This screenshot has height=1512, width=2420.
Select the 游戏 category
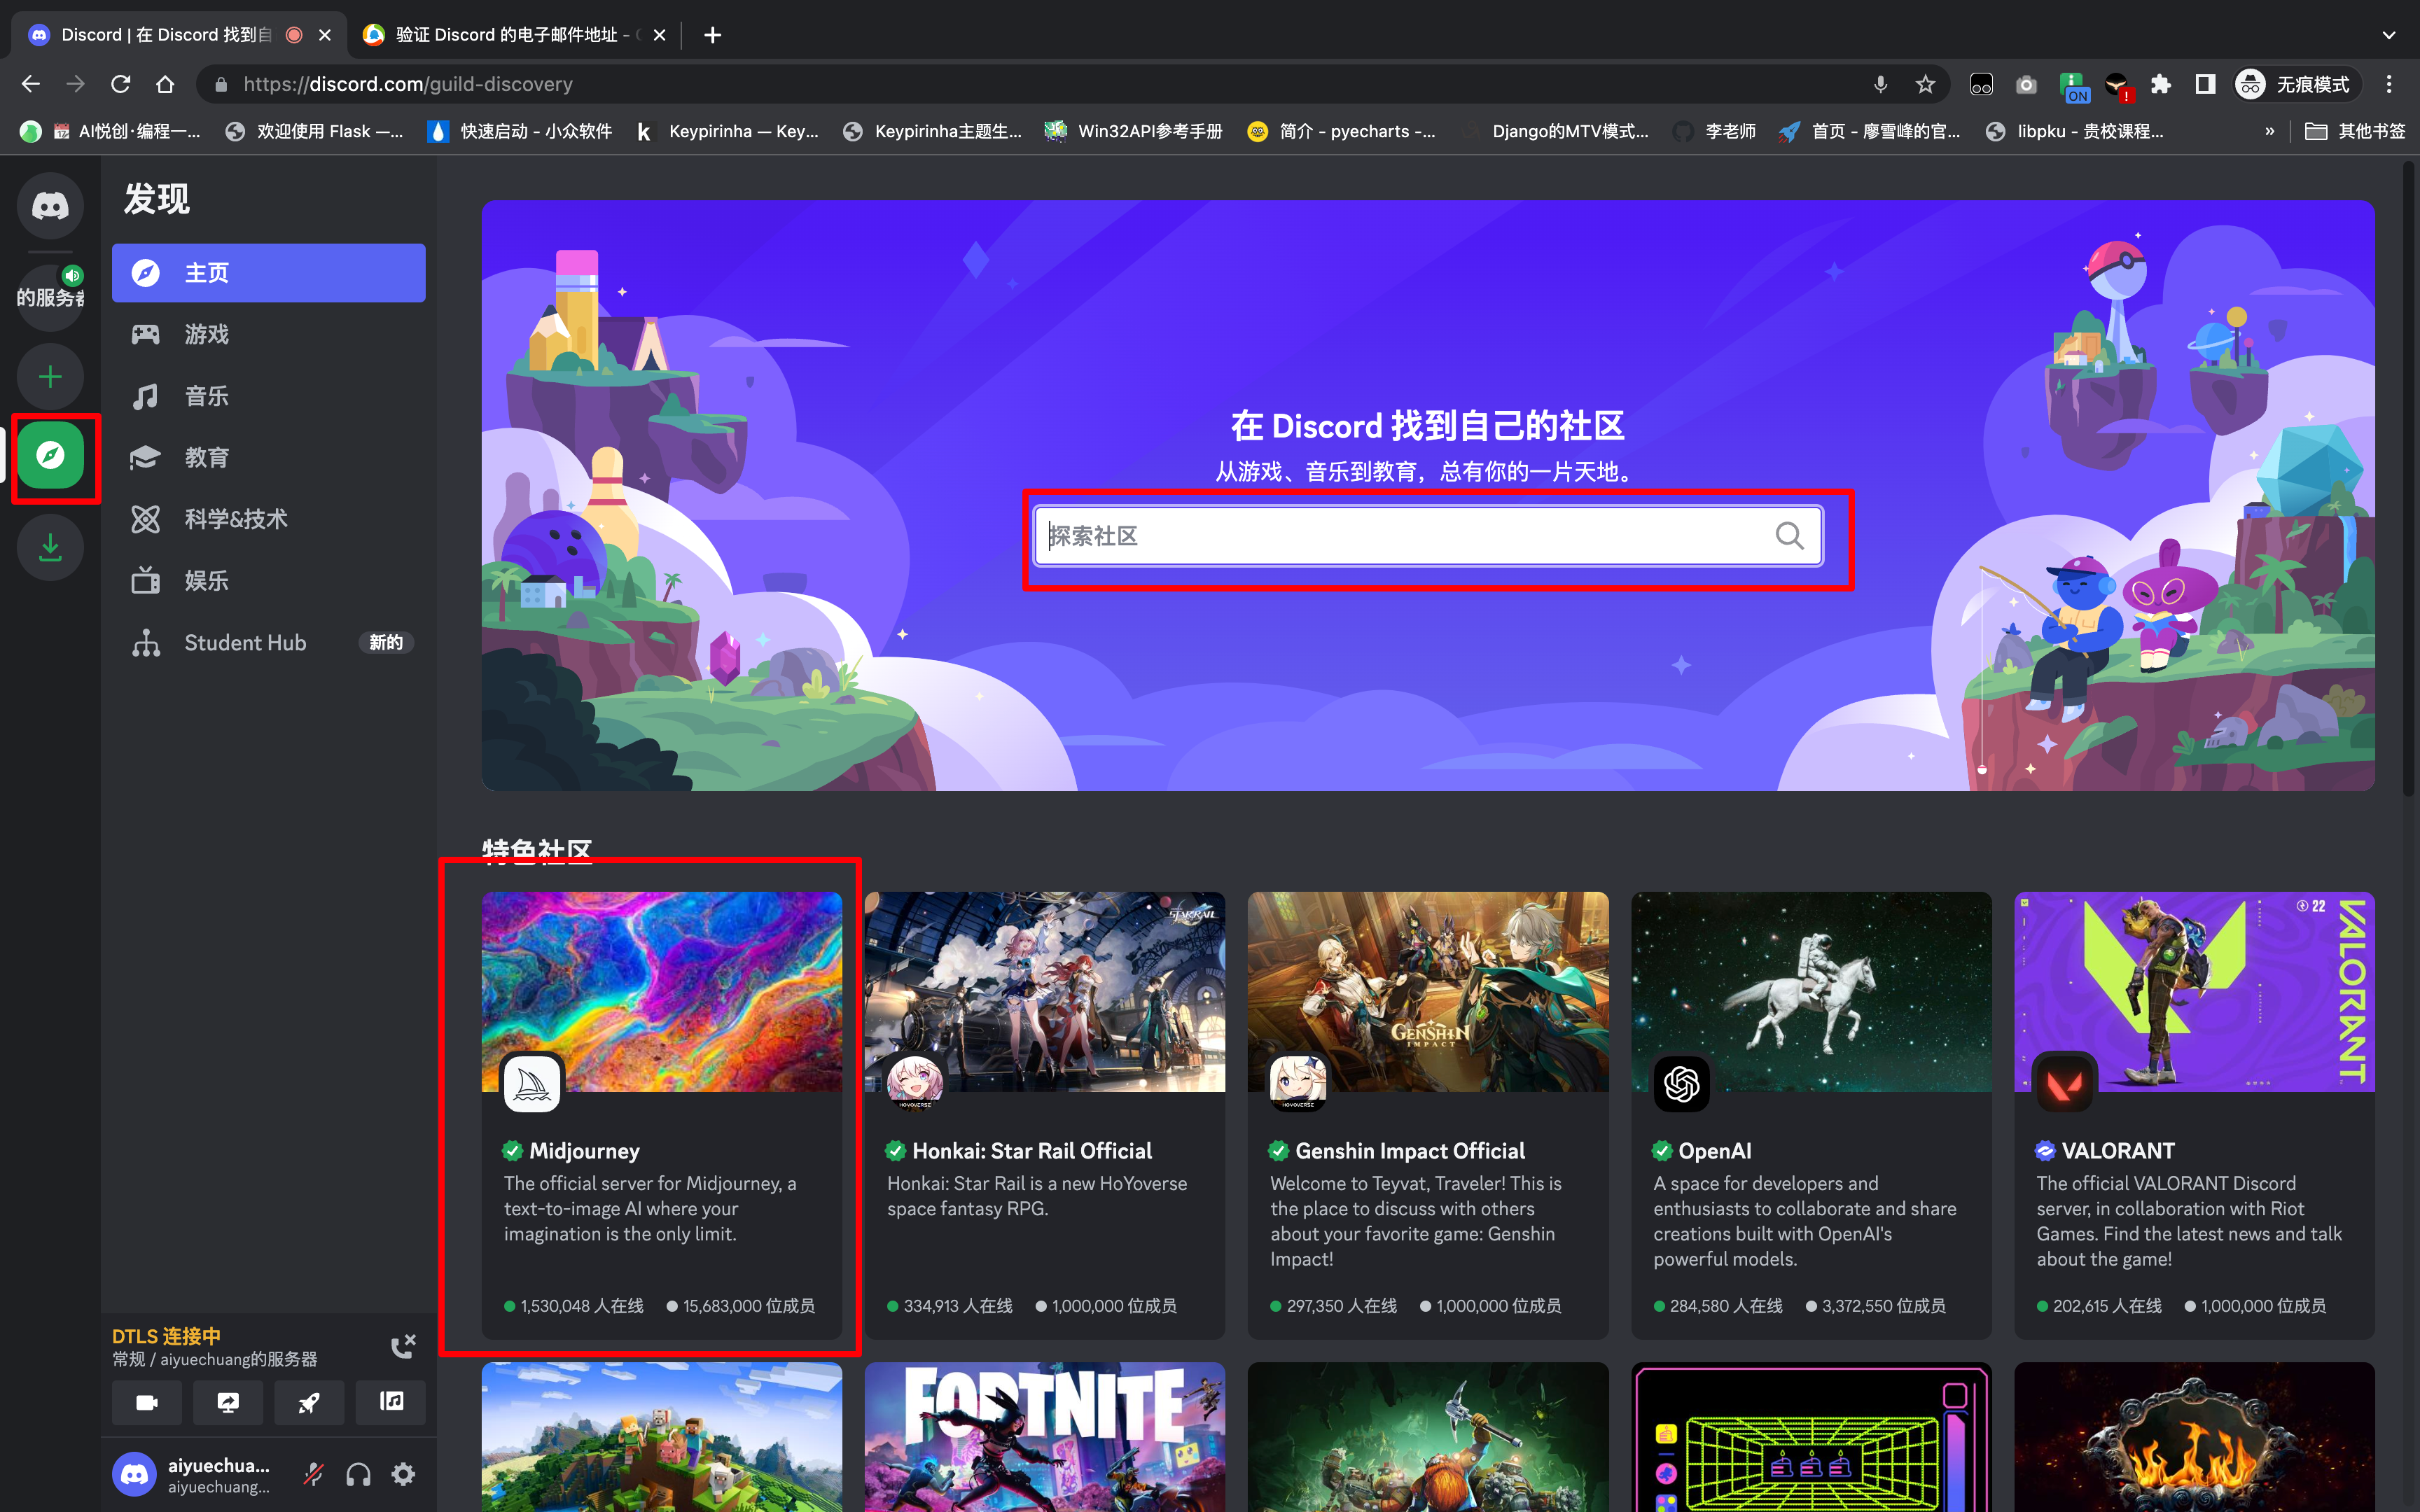(268, 334)
